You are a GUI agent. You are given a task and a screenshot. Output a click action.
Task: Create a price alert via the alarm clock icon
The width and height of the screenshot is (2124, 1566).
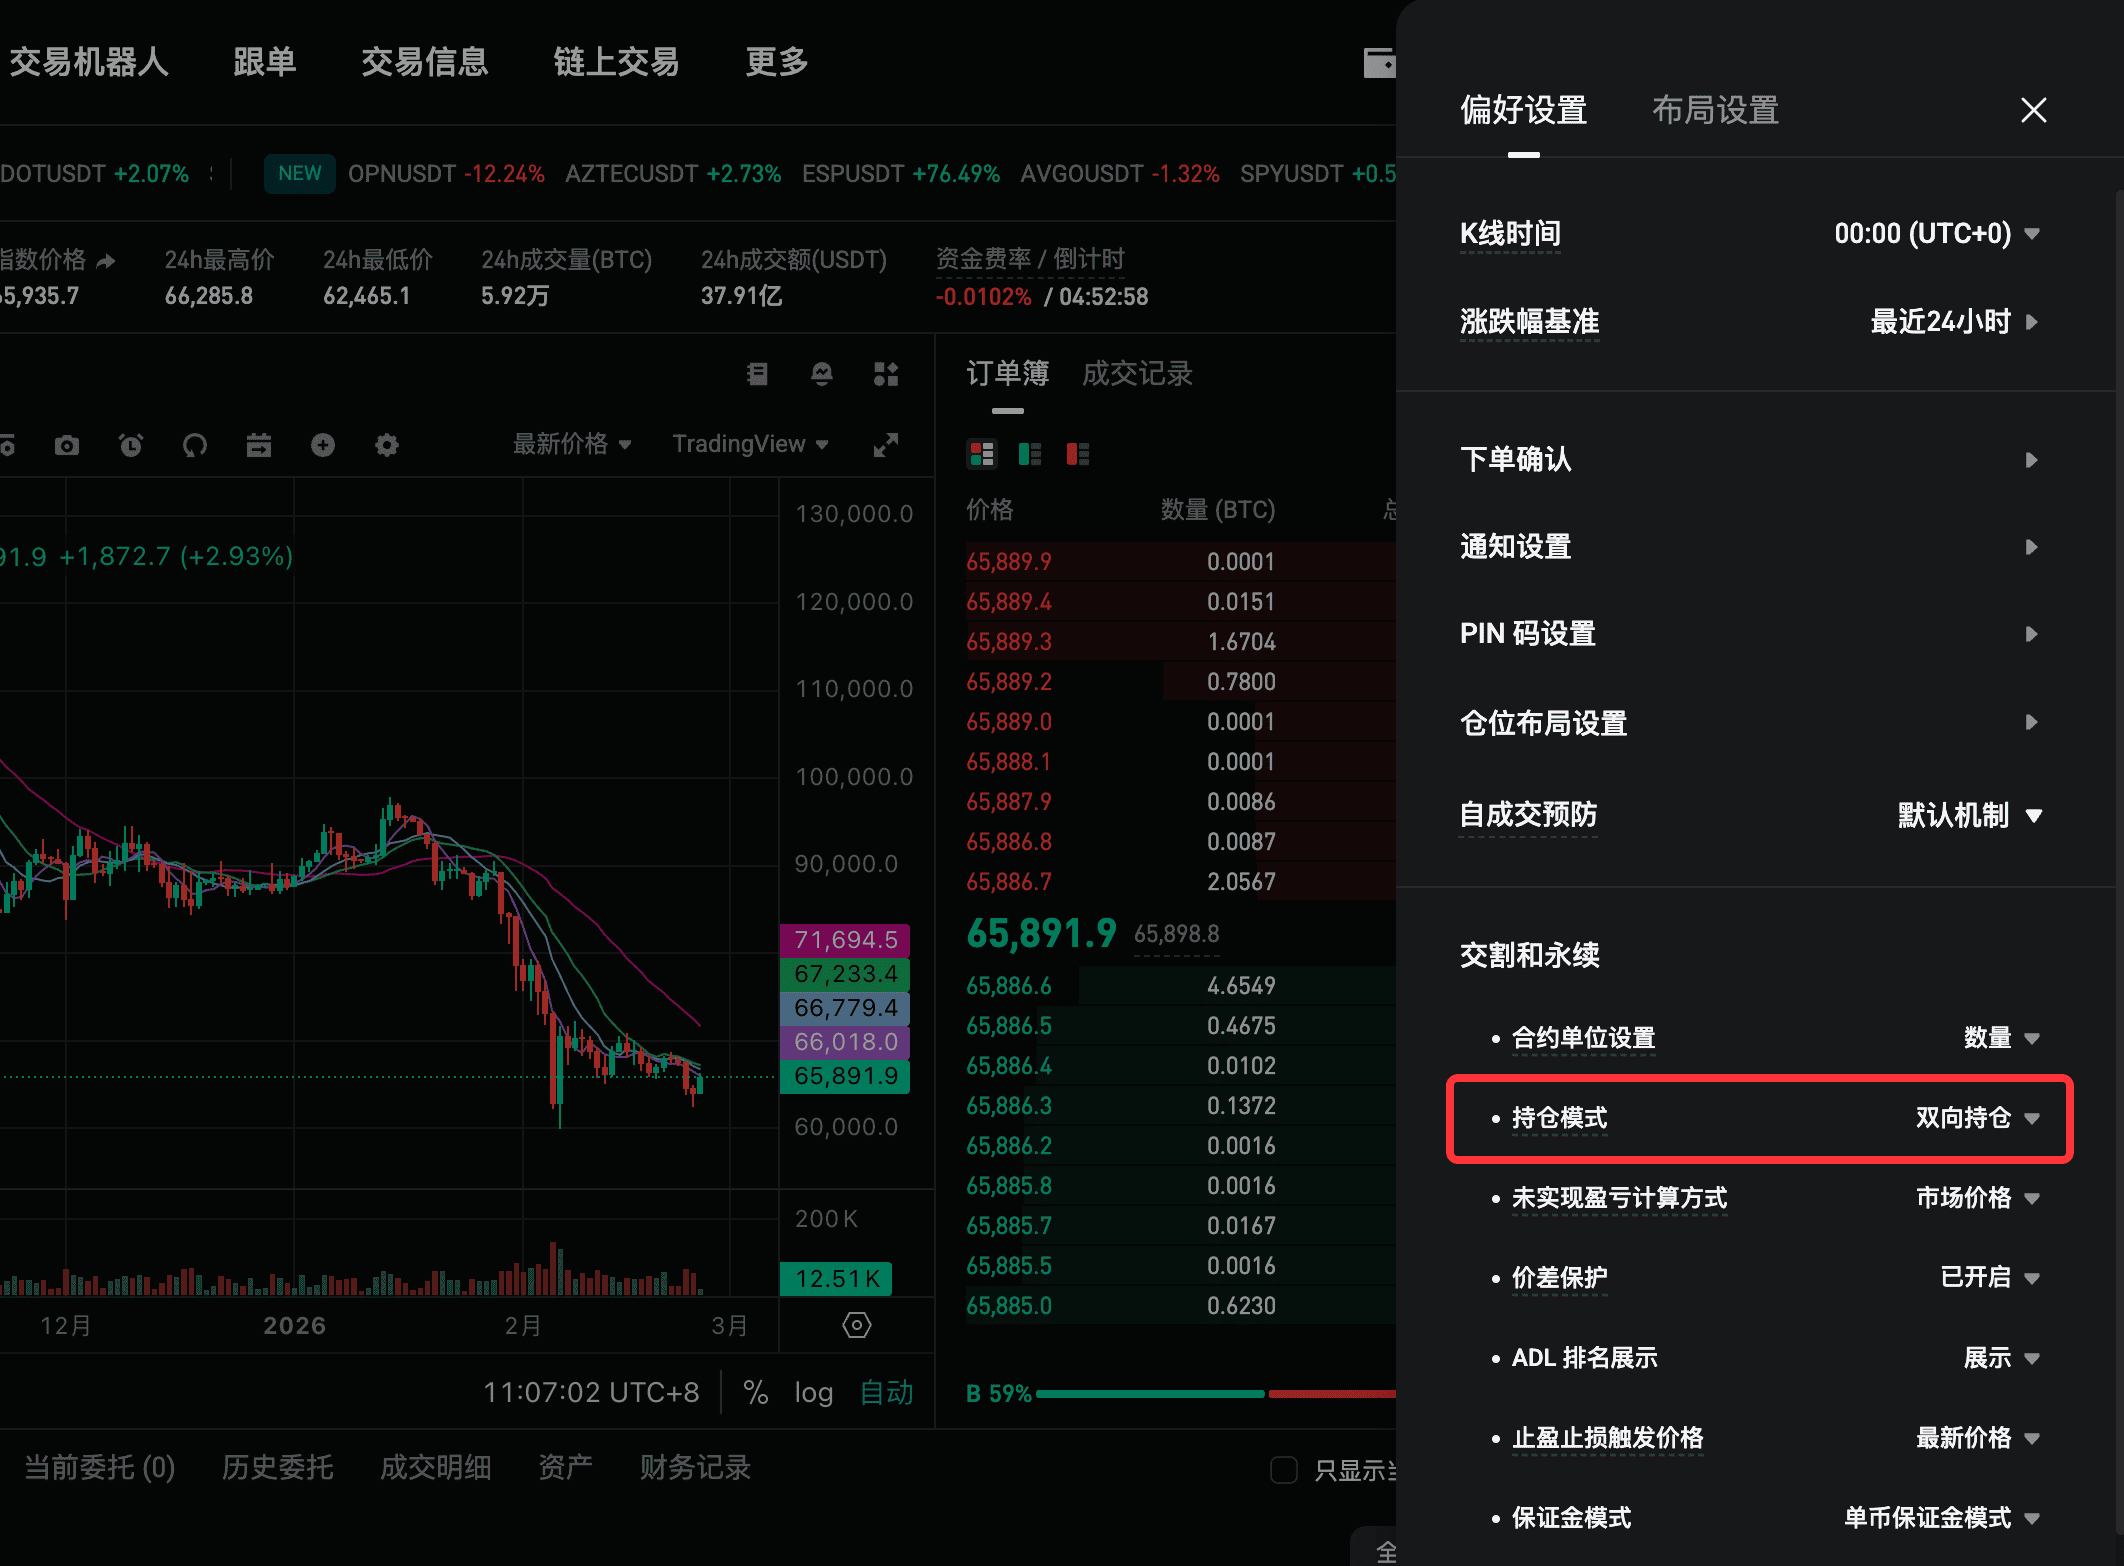(131, 445)
